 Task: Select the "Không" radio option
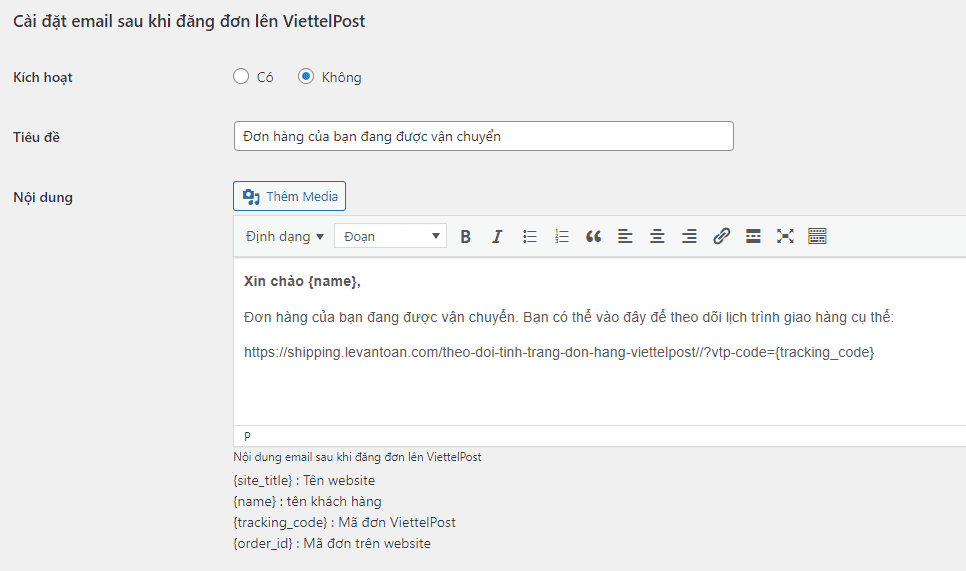tap(307, 77)
